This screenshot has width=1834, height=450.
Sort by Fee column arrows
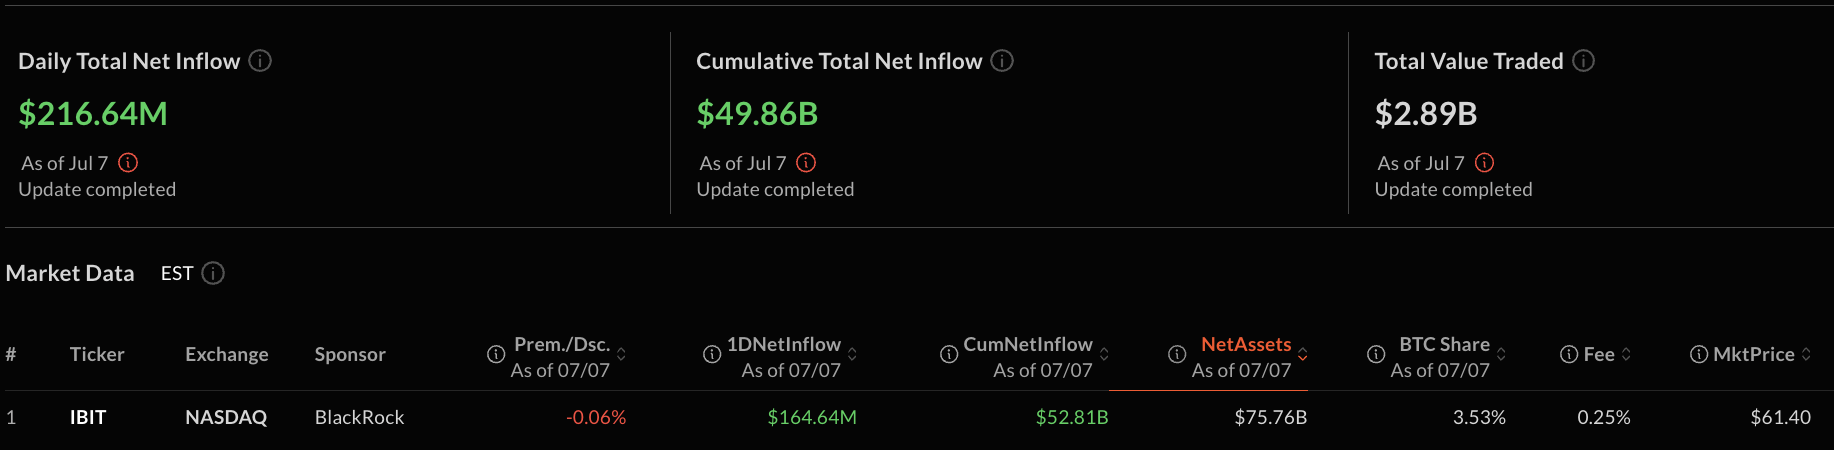pos(1626,354)
